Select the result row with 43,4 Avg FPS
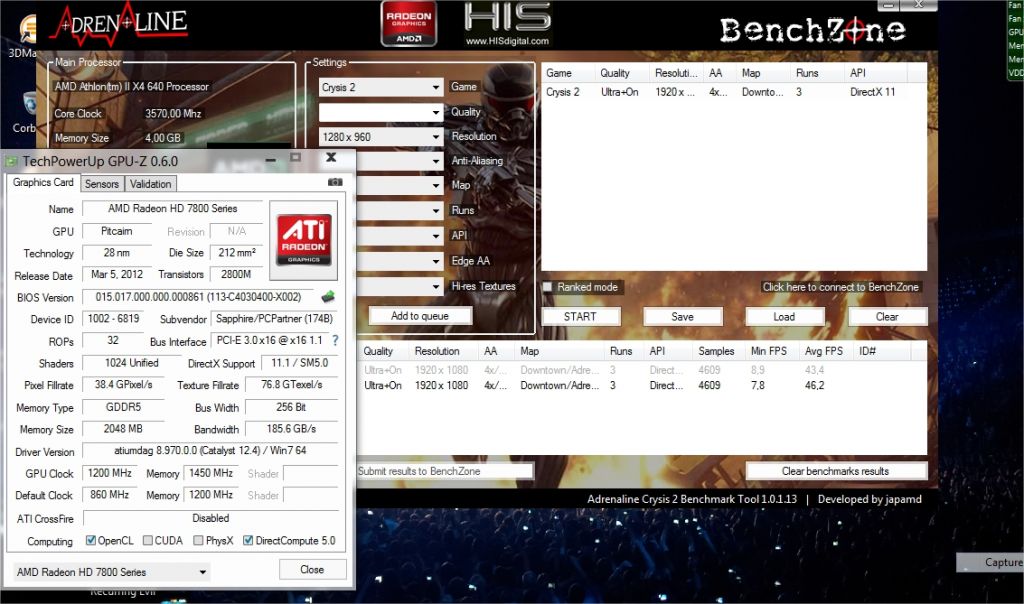The image size is (1024, 604). click(x=641, y=370)
